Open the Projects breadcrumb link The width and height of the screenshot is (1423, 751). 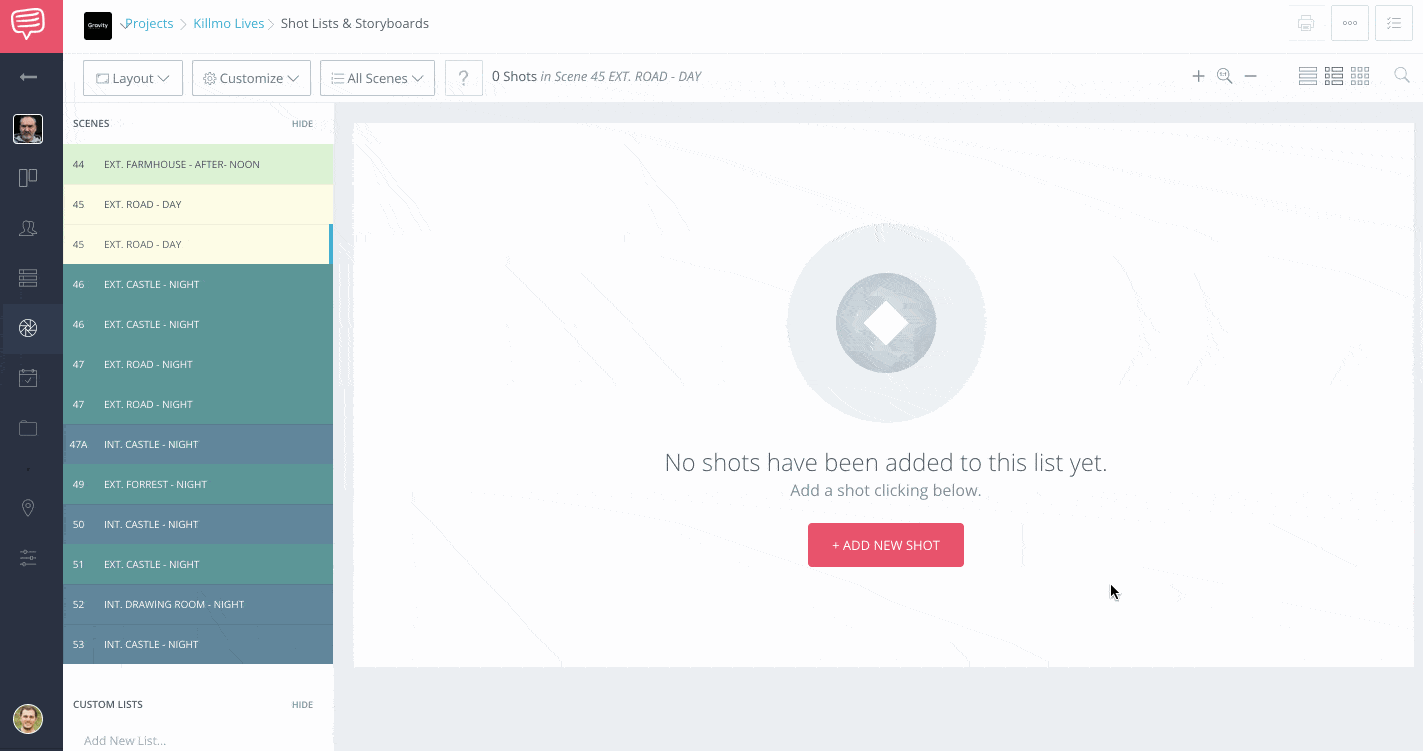point(148,23)
